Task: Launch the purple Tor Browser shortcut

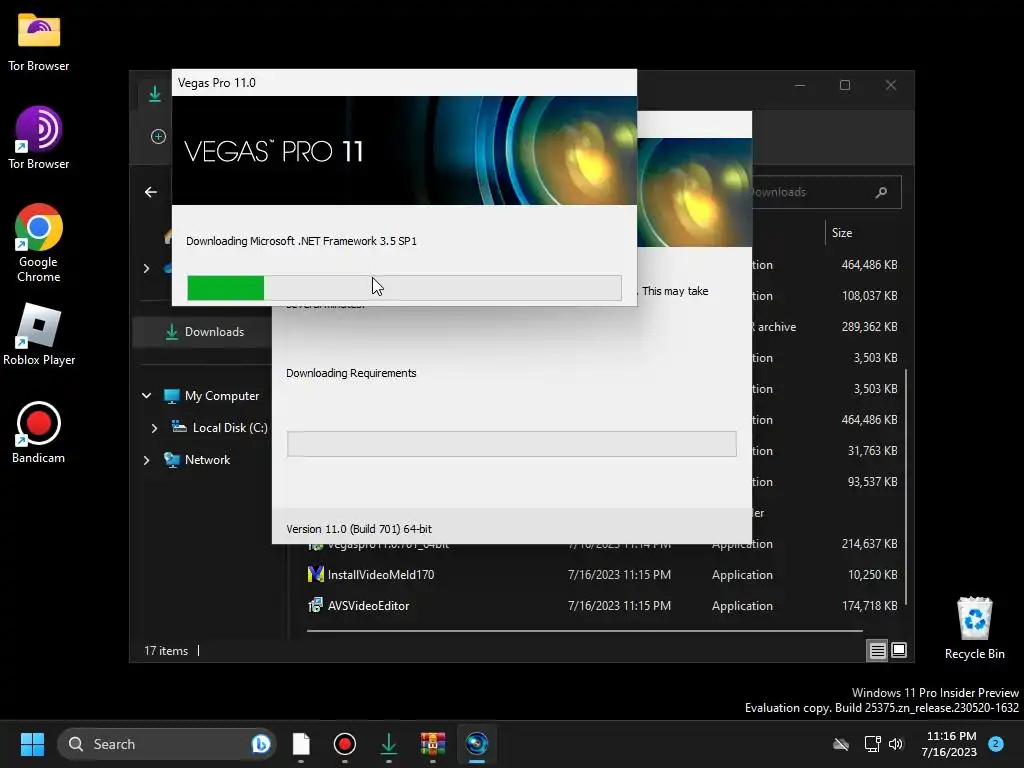Action: pos(39,138)
